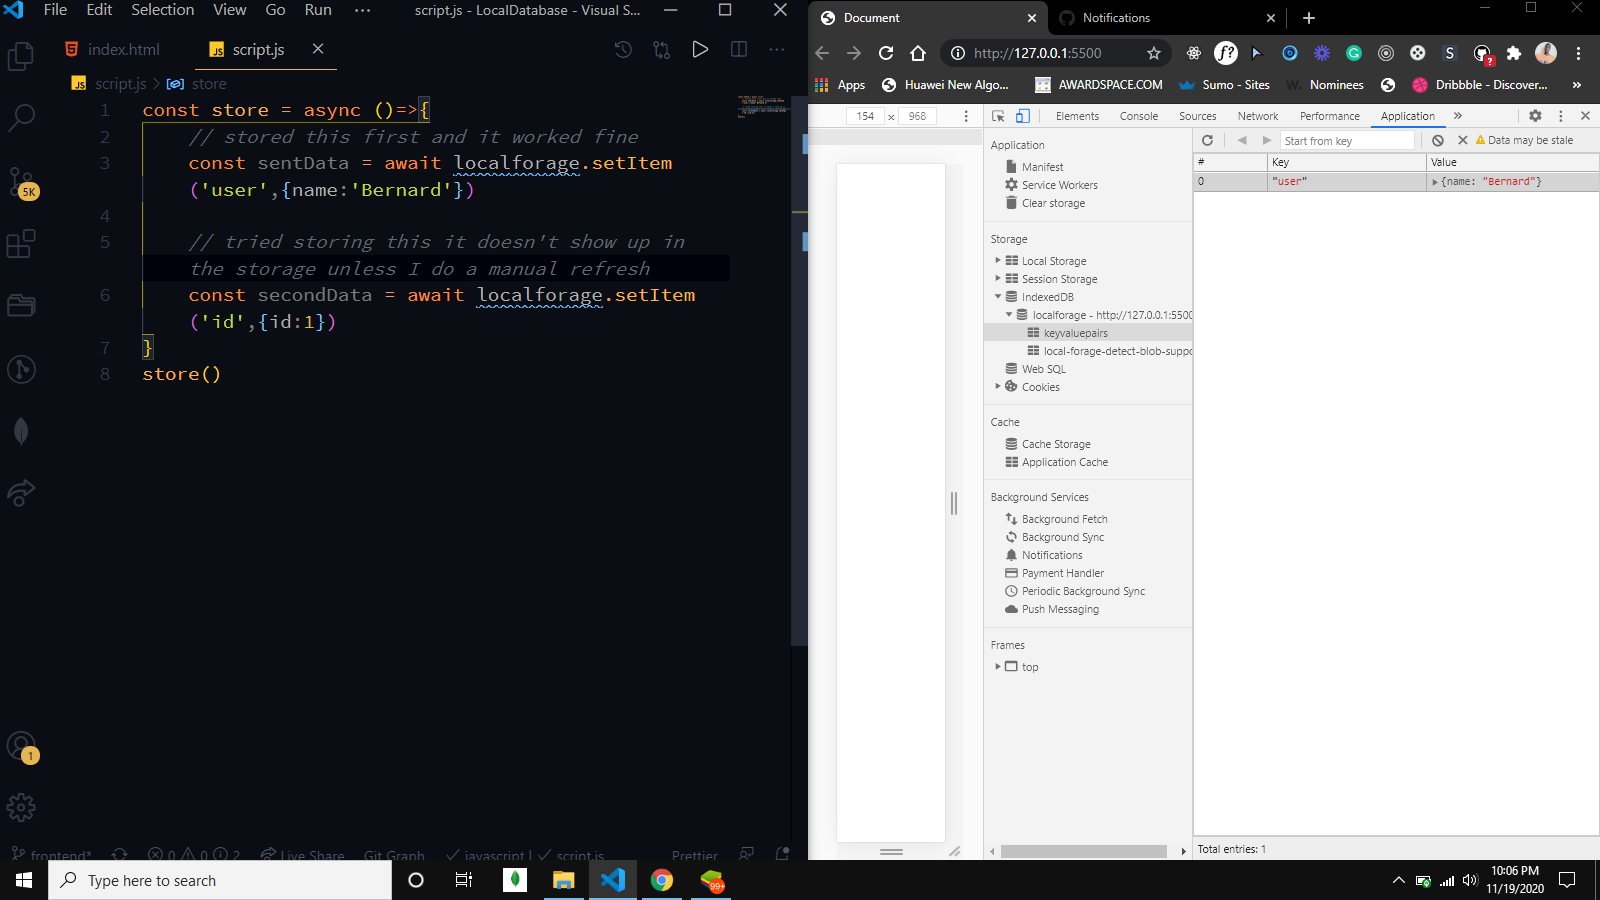Open the MongoDB extension panel
Viewport: 1600px width, 900px height.
point(21,430)
